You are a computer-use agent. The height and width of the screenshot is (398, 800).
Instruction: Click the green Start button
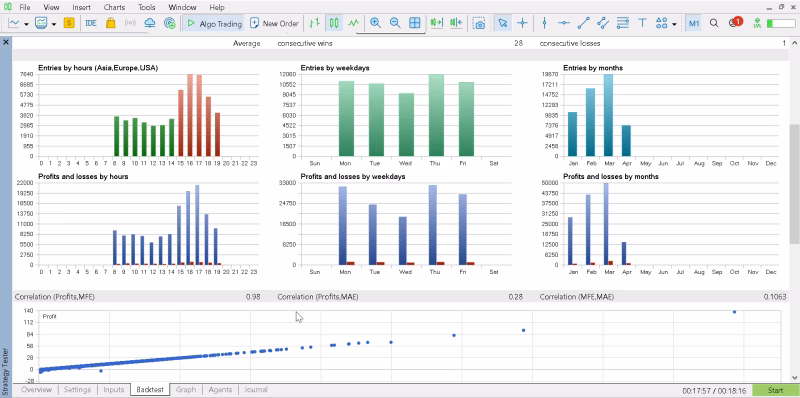(x=776, y=391)
